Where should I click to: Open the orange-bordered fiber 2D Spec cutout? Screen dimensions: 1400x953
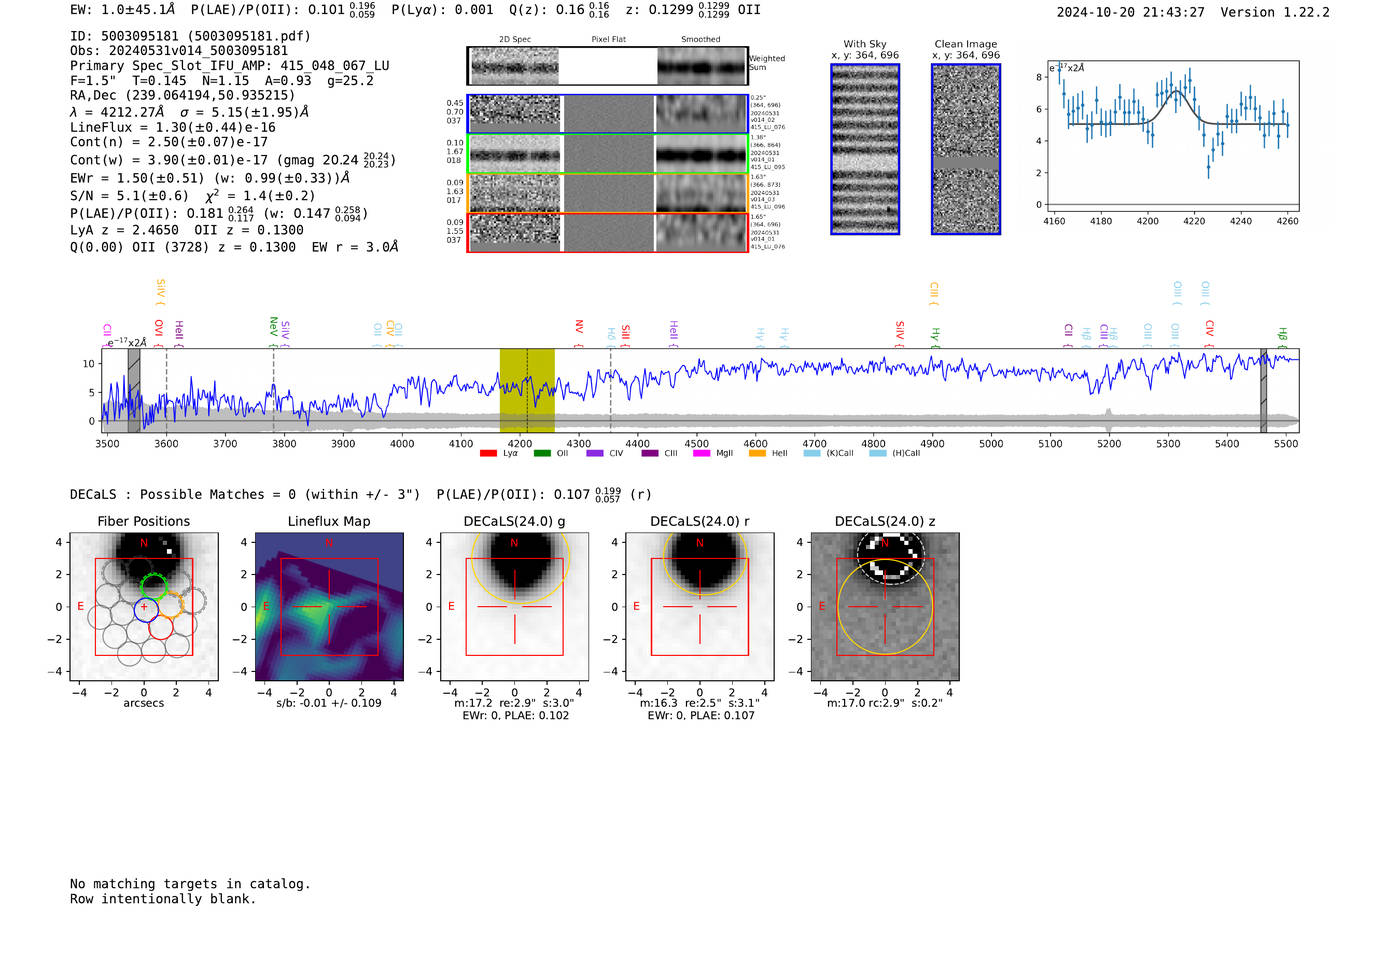515,193
